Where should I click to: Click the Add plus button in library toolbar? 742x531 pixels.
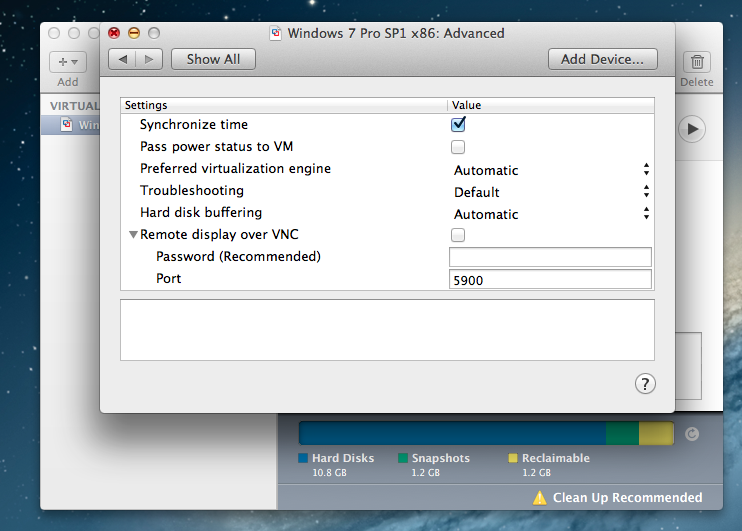pos(68,62)
